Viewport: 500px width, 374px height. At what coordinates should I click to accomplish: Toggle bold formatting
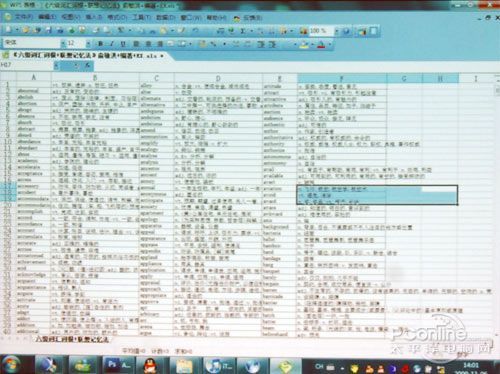pyautogui.click(x=100, y=44)
